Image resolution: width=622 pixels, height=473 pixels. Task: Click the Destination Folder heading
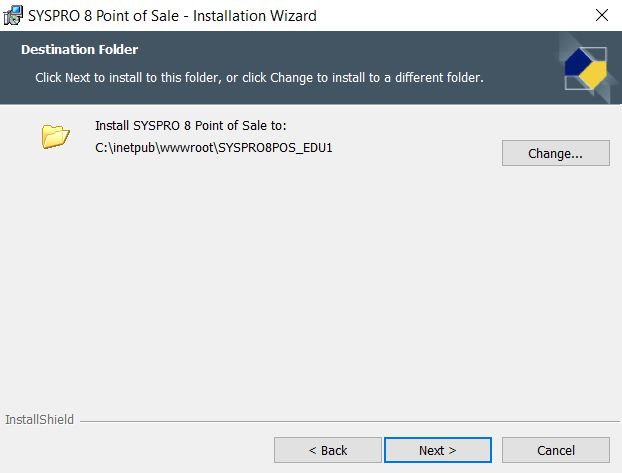click(79, 49)
